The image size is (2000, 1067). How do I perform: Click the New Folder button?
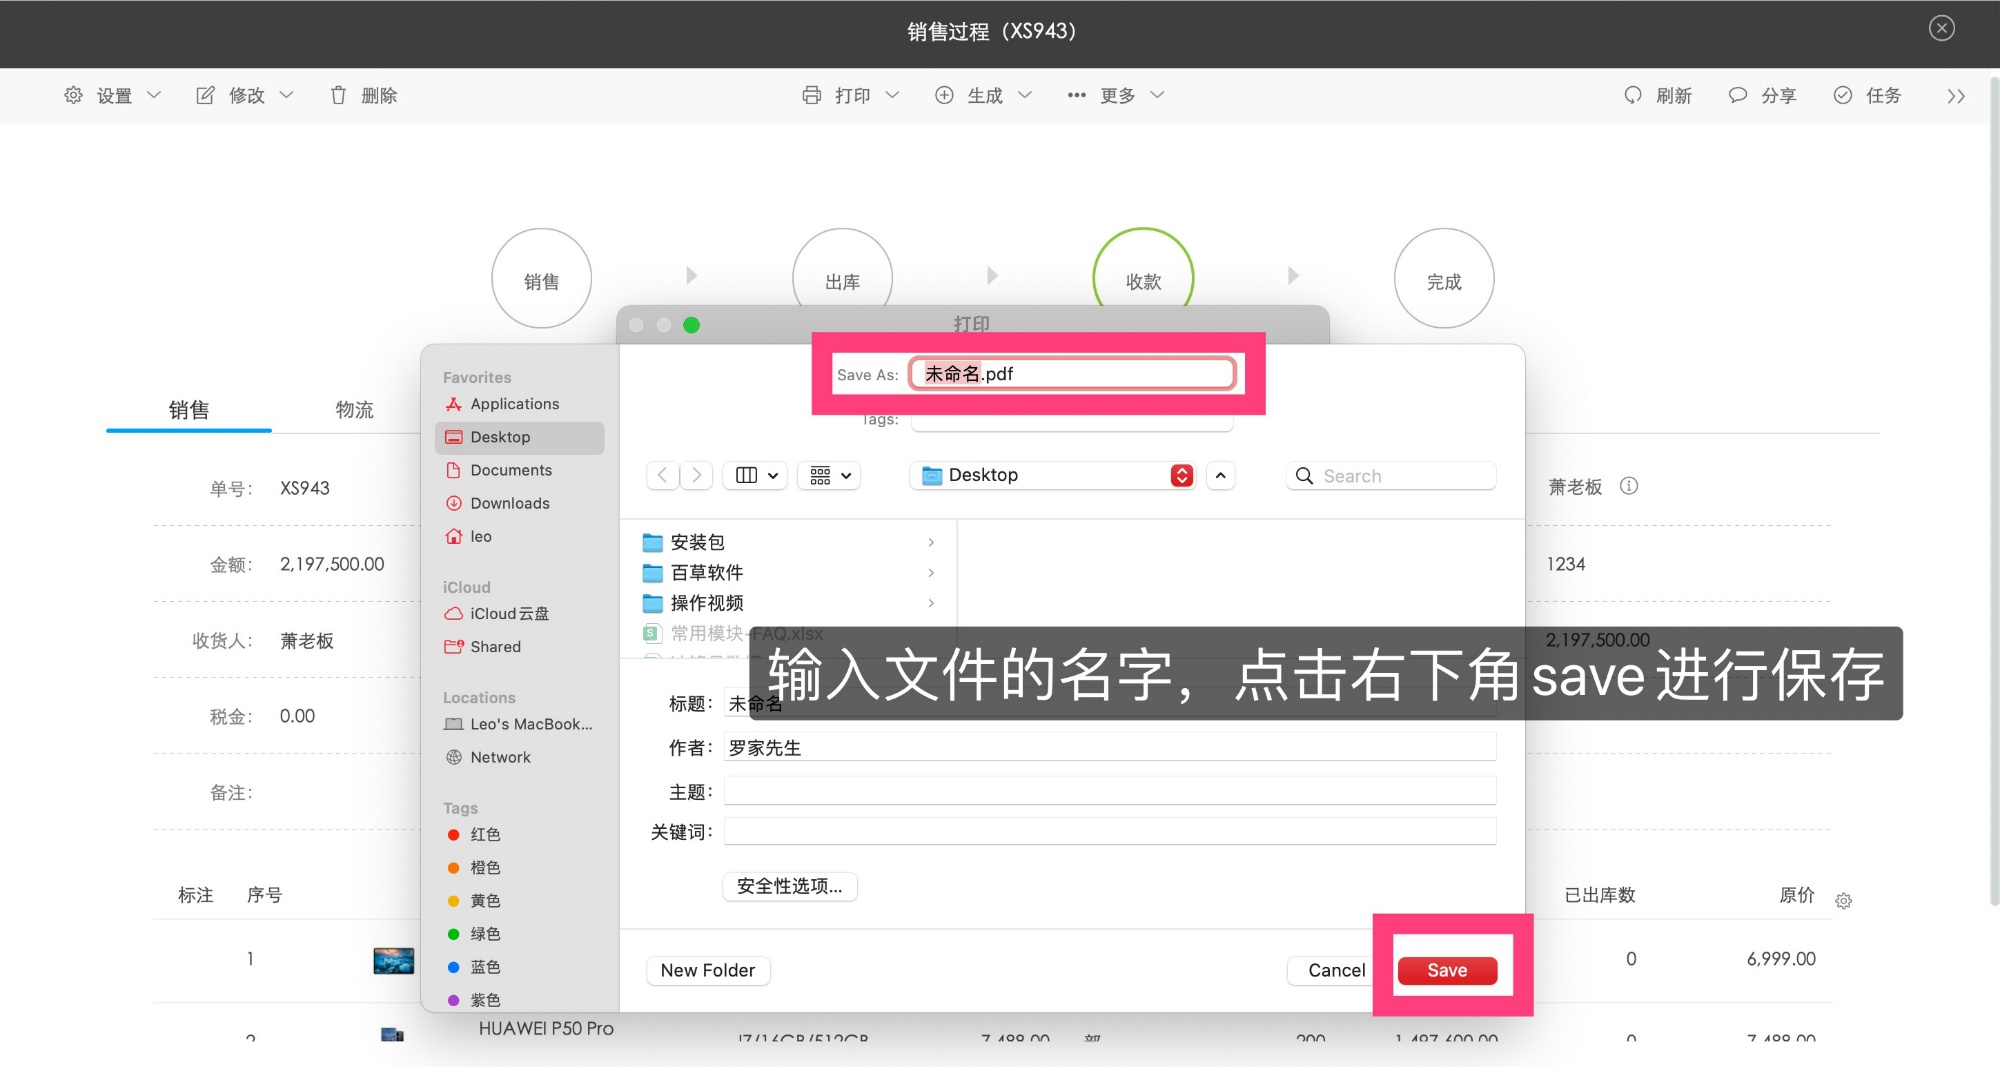click(707, 970)
